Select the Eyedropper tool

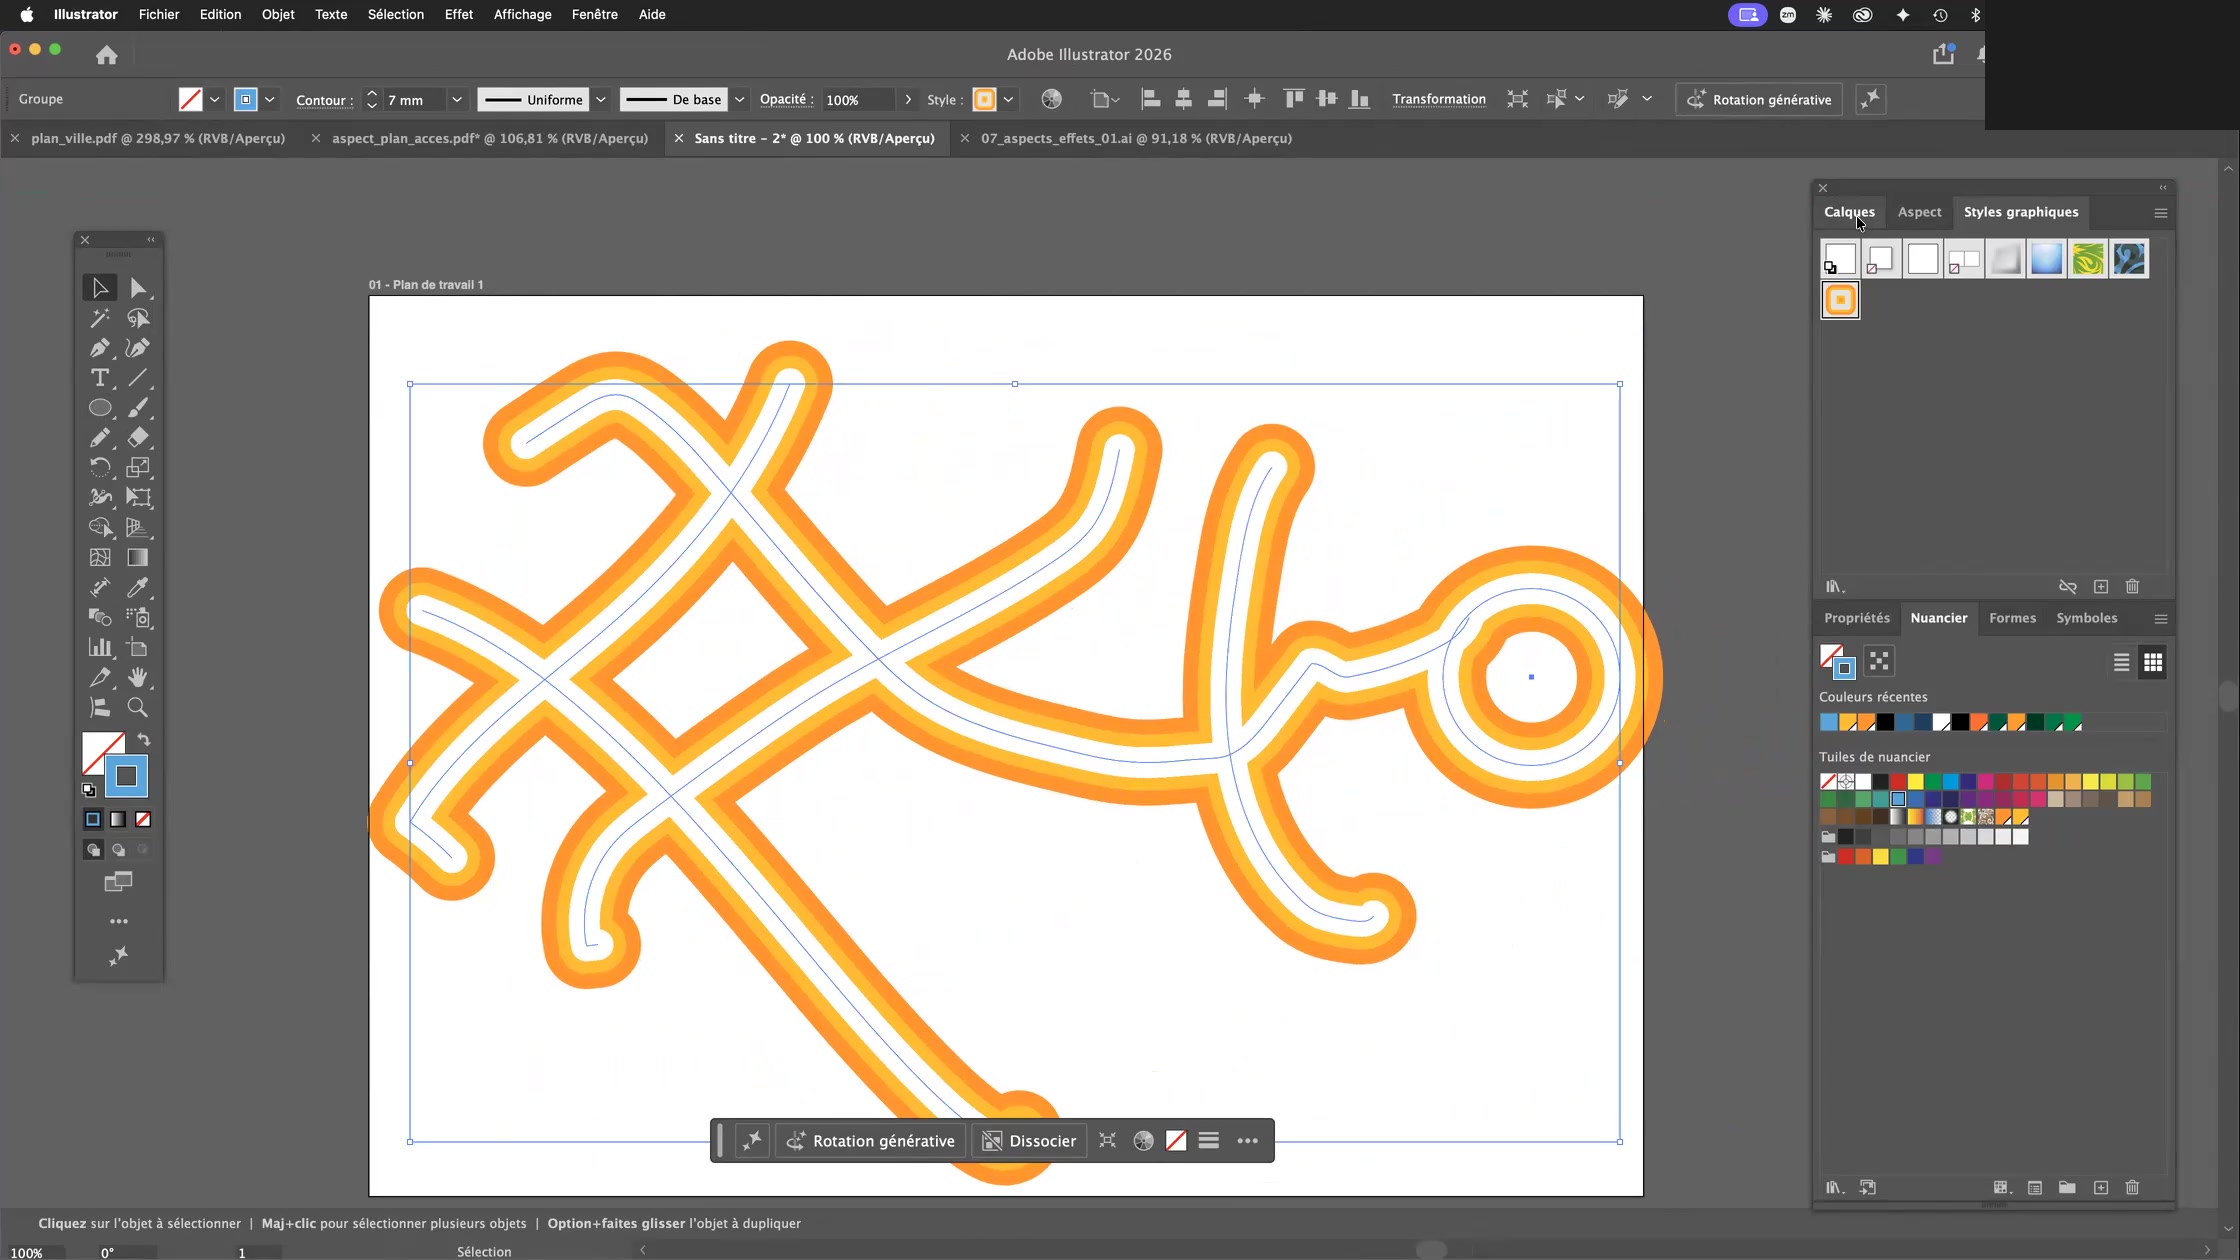pos(138,587)
